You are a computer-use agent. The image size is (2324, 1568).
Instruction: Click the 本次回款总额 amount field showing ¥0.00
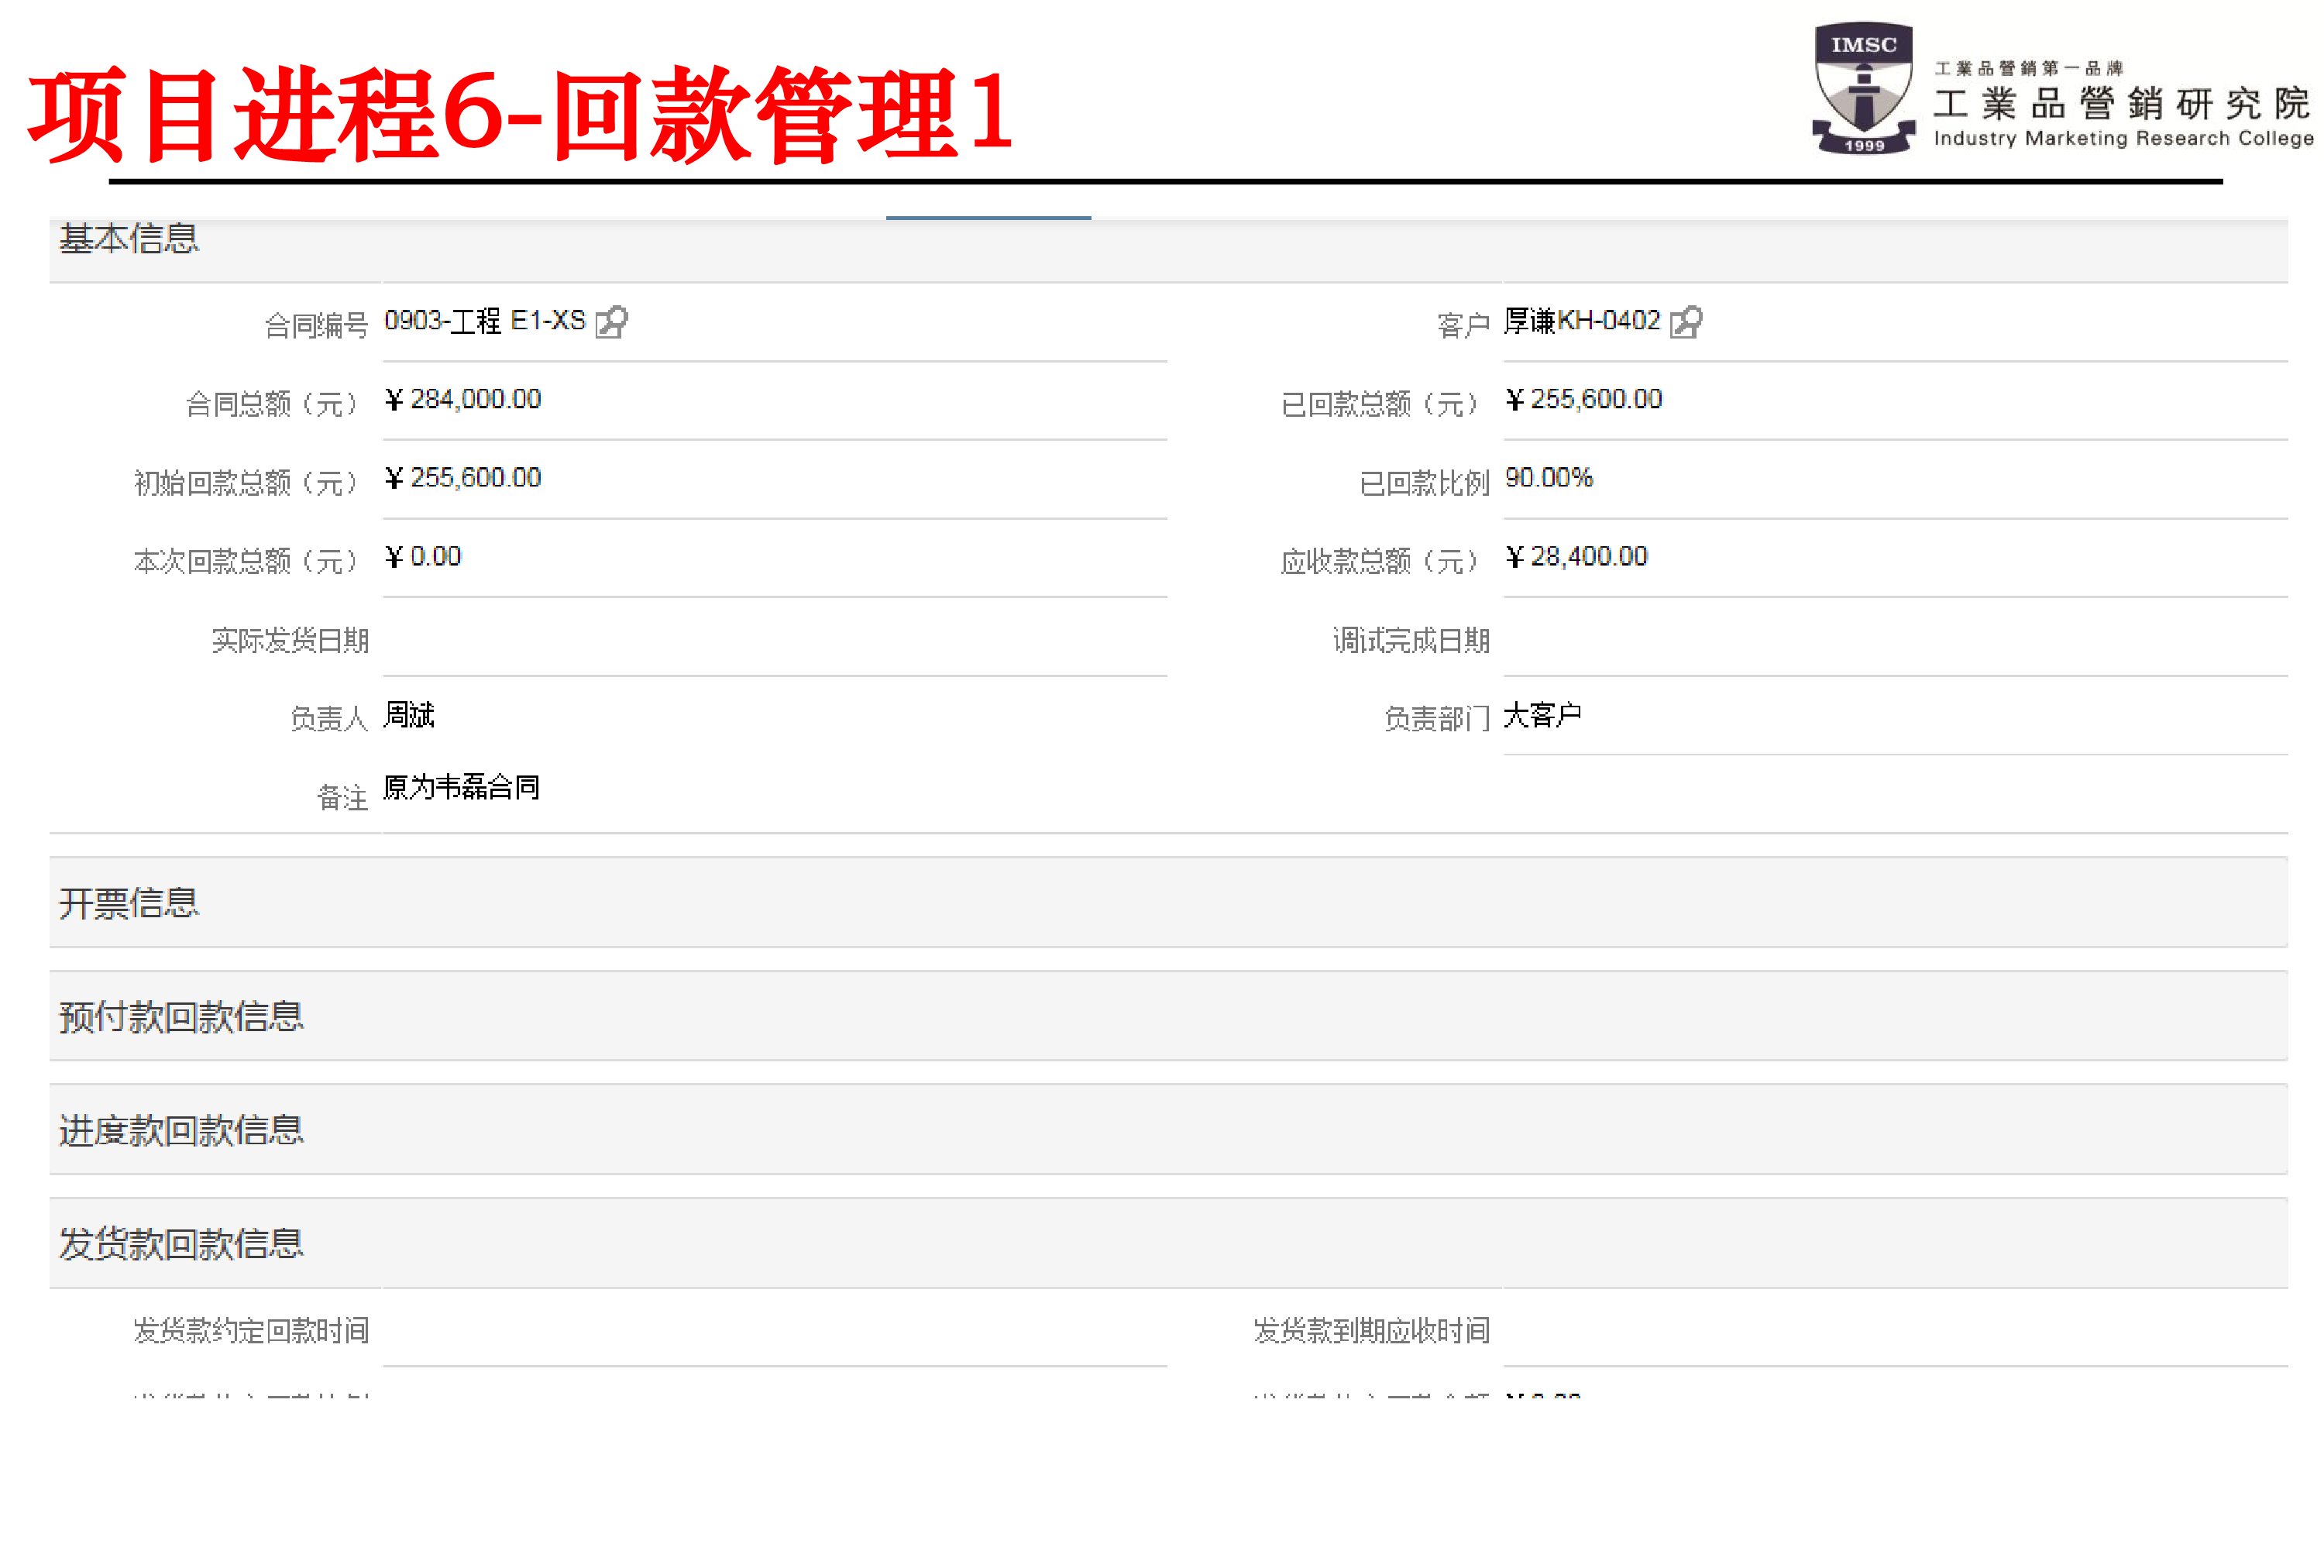[424, 556]
